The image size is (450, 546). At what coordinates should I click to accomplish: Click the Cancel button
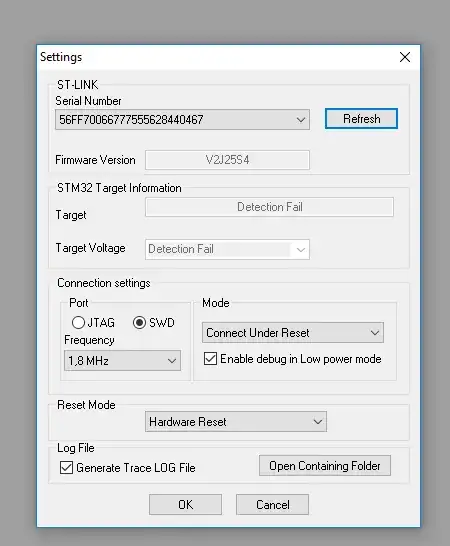(x=272, y=505)
